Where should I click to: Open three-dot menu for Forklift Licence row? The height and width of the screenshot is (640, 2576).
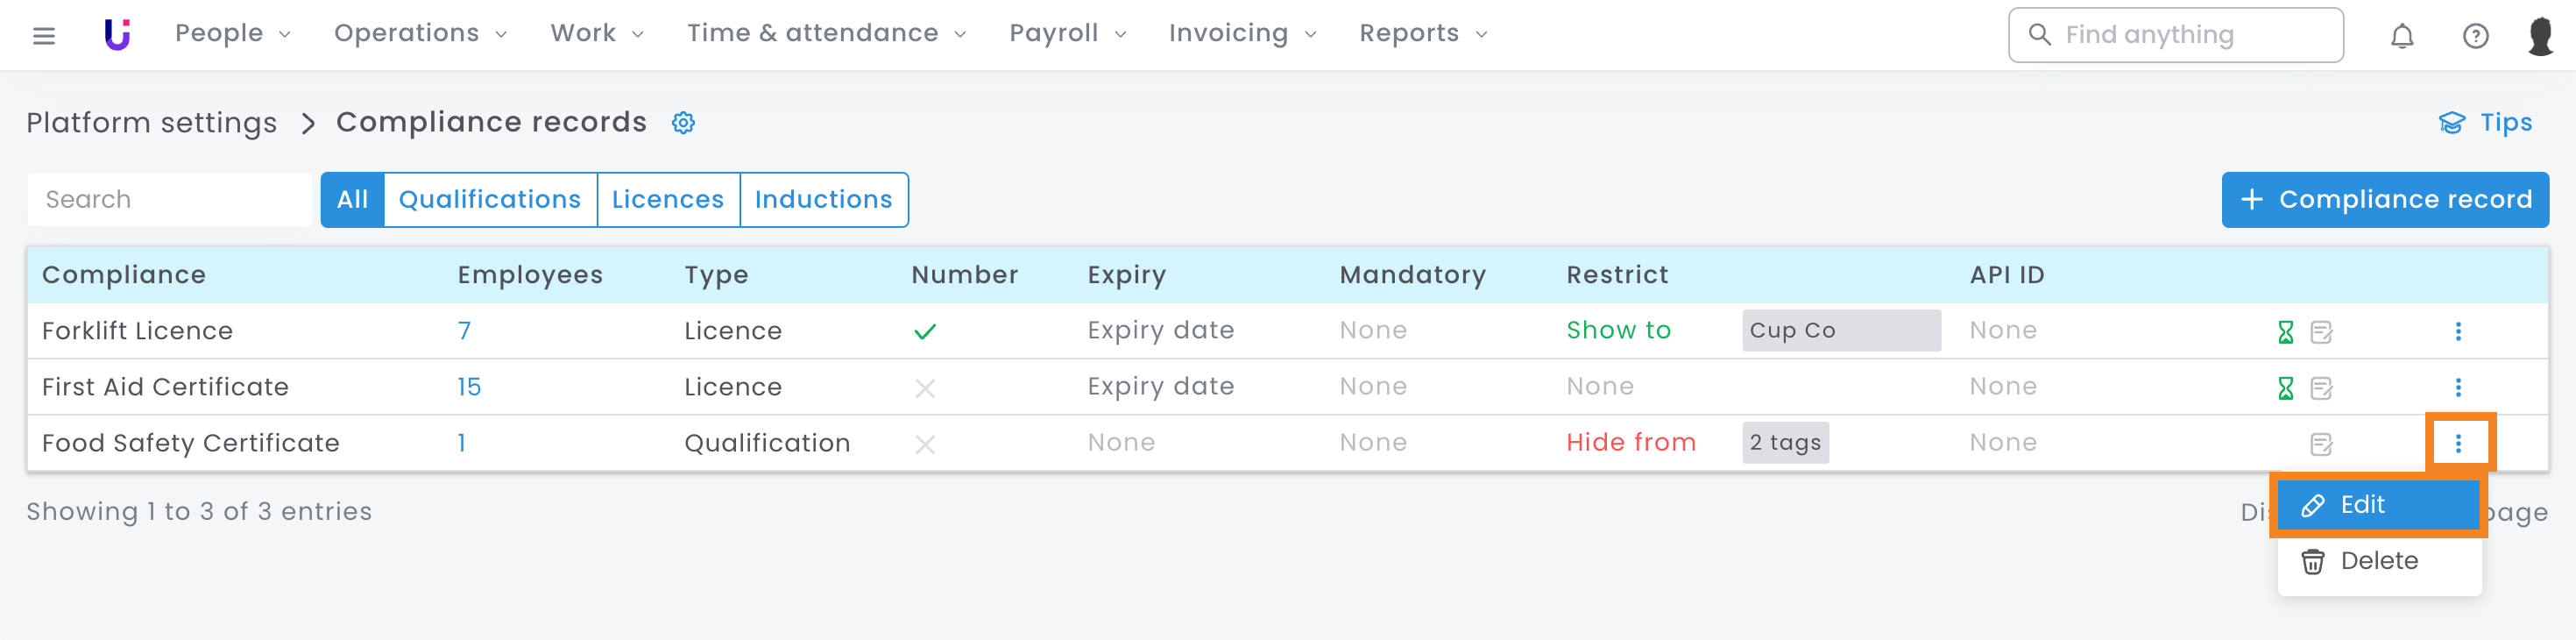click(2458, 332)
